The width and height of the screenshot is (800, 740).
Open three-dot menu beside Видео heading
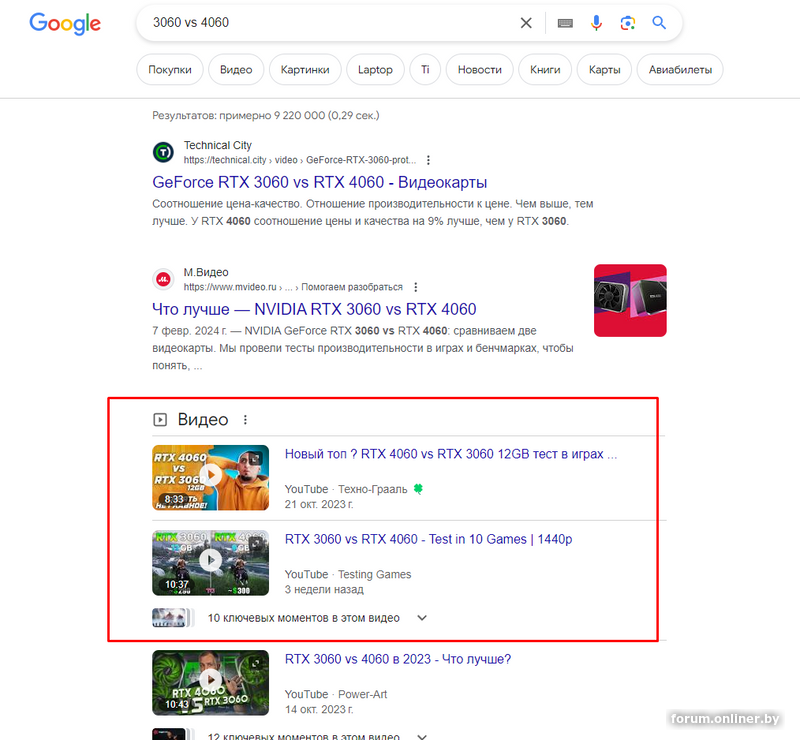coord(245,420)
